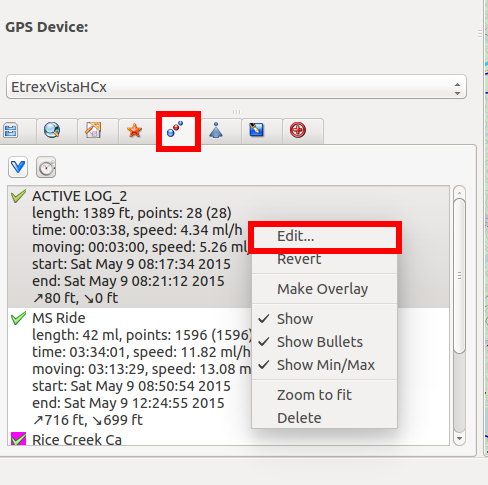Toggle the ACTIVE LOG_2 track checkmark
The image size is (488, 485).
click(18, 196)
